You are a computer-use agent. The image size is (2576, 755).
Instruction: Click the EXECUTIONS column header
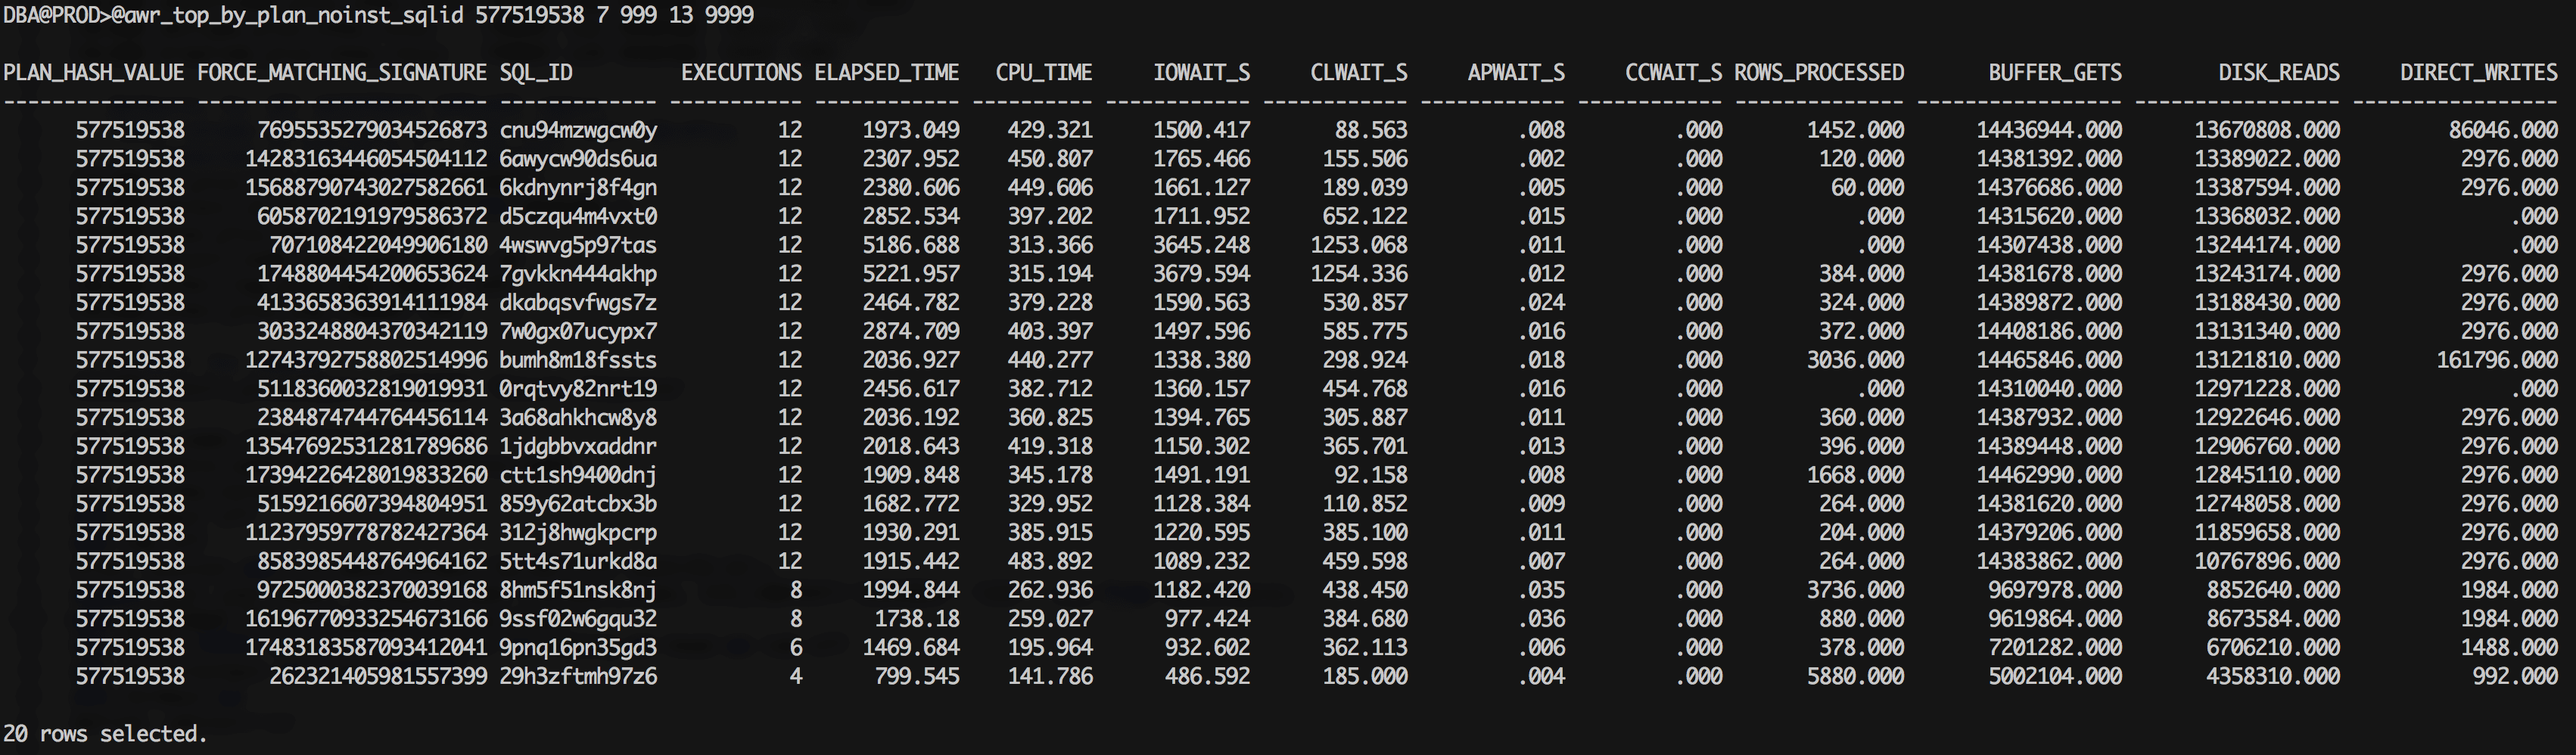(x=741, y=73)
